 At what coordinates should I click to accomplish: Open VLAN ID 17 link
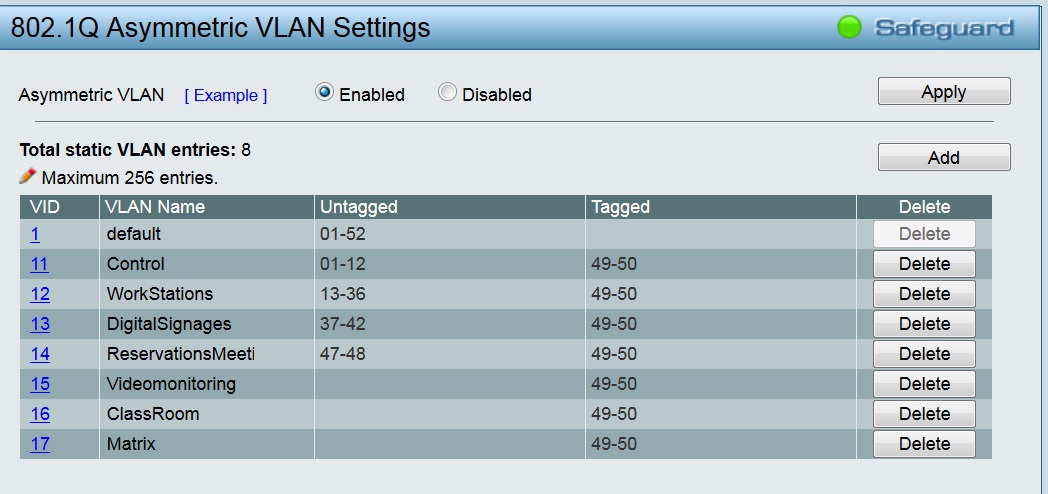39,444
